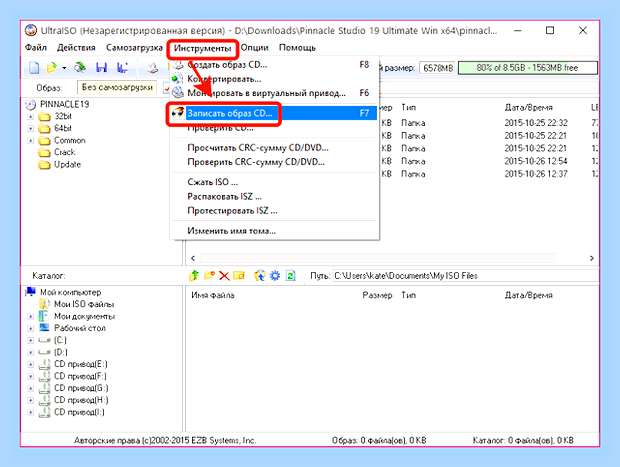
Task: Click the drive icon beside (C:)
Action: 44,340
